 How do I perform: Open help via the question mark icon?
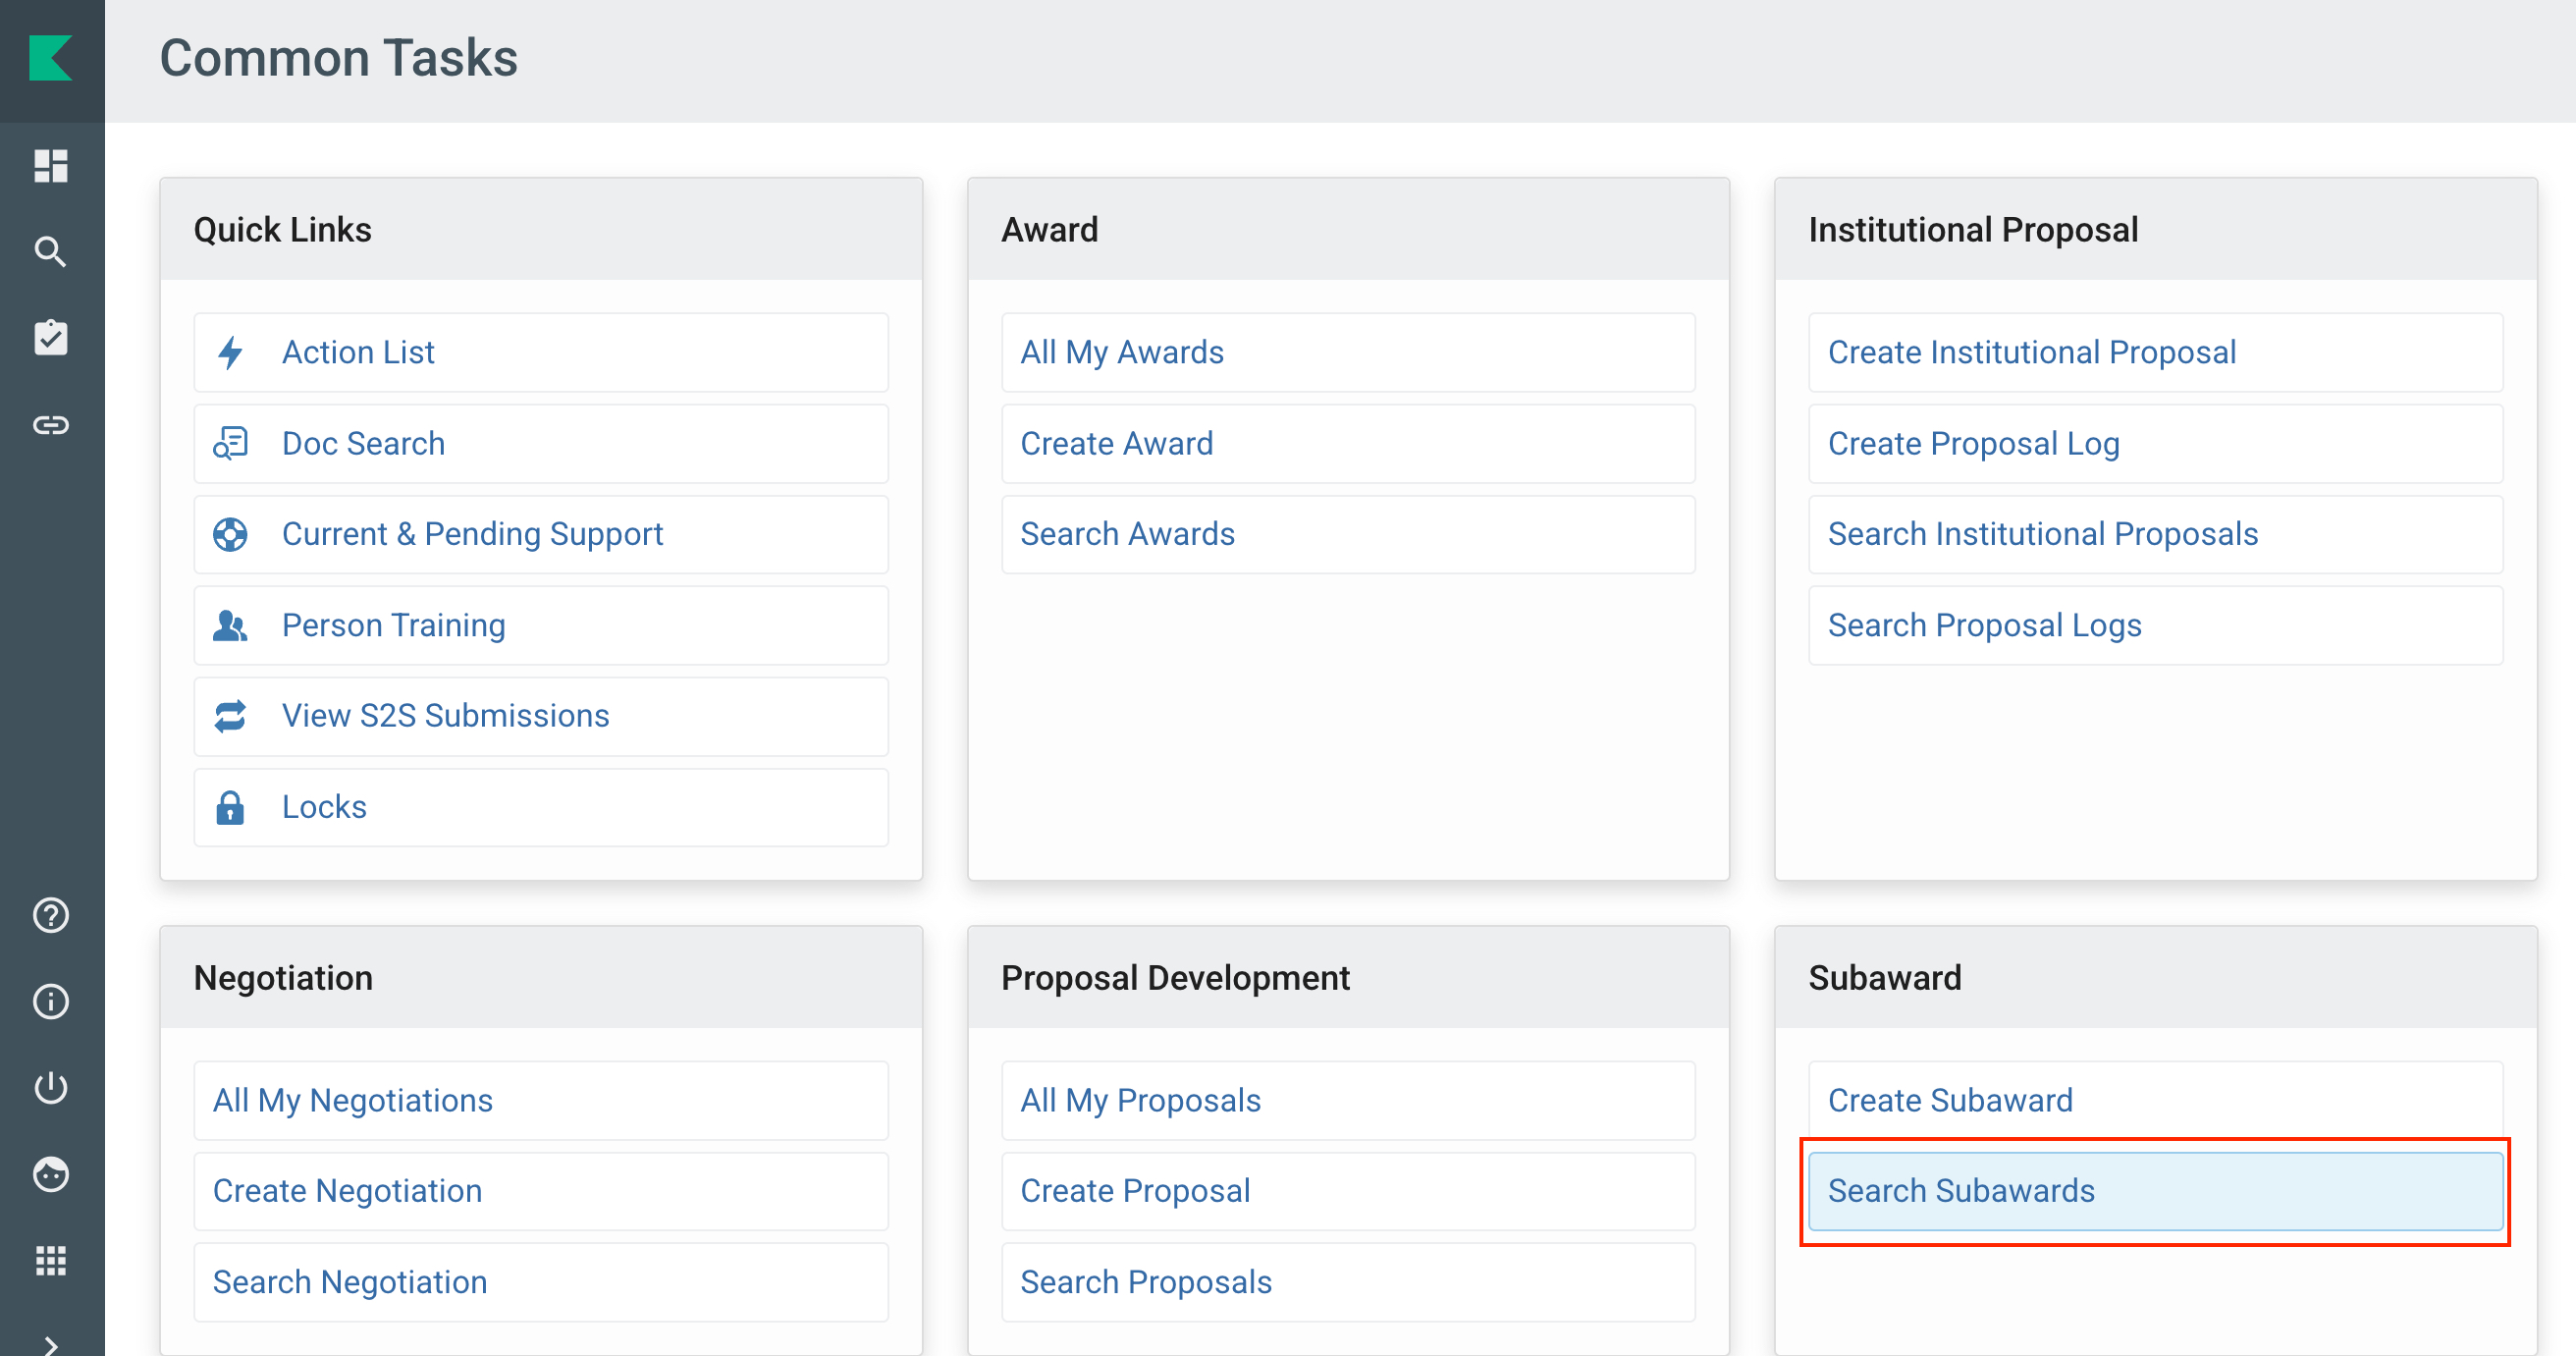[51, 915]
